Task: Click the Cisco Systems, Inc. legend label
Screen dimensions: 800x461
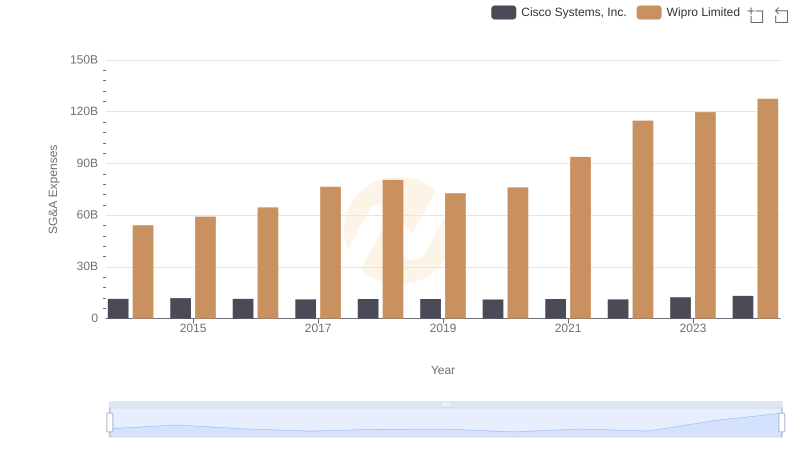Action: pos(573,12)
